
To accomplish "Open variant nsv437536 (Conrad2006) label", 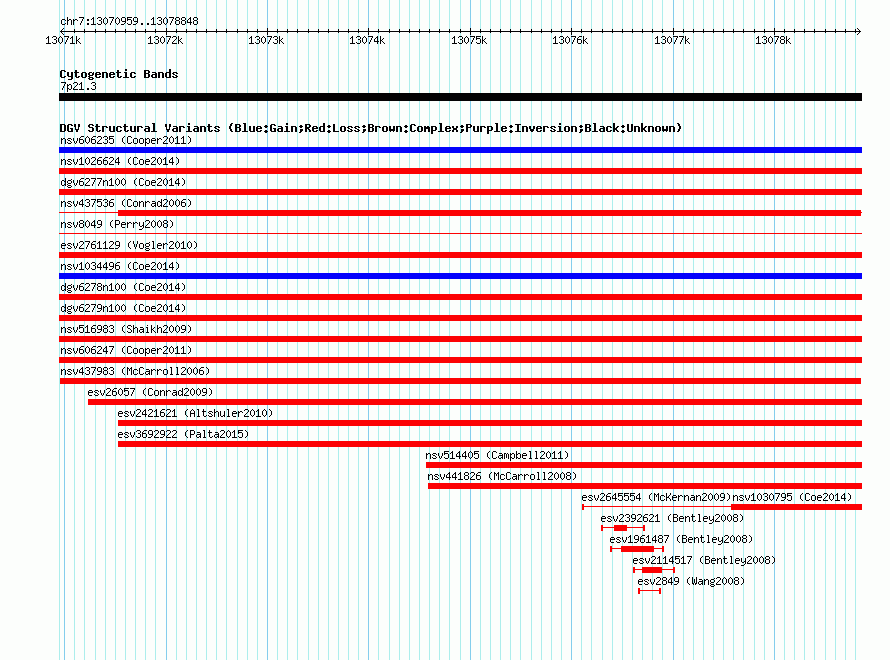I will click(x=126, y=203).
